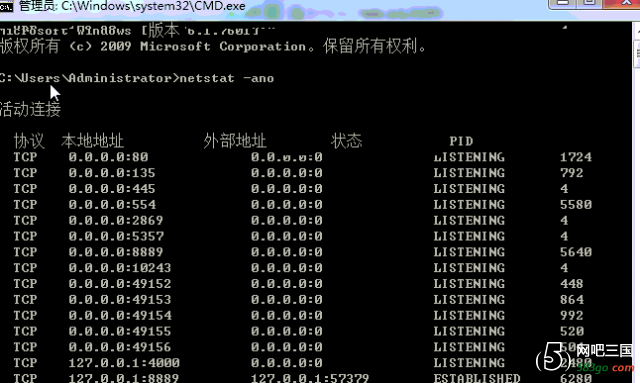640x383 pixels.
Task: Click the window title C:\Windows\system32\CMD.exe
Action: [153, 6]
